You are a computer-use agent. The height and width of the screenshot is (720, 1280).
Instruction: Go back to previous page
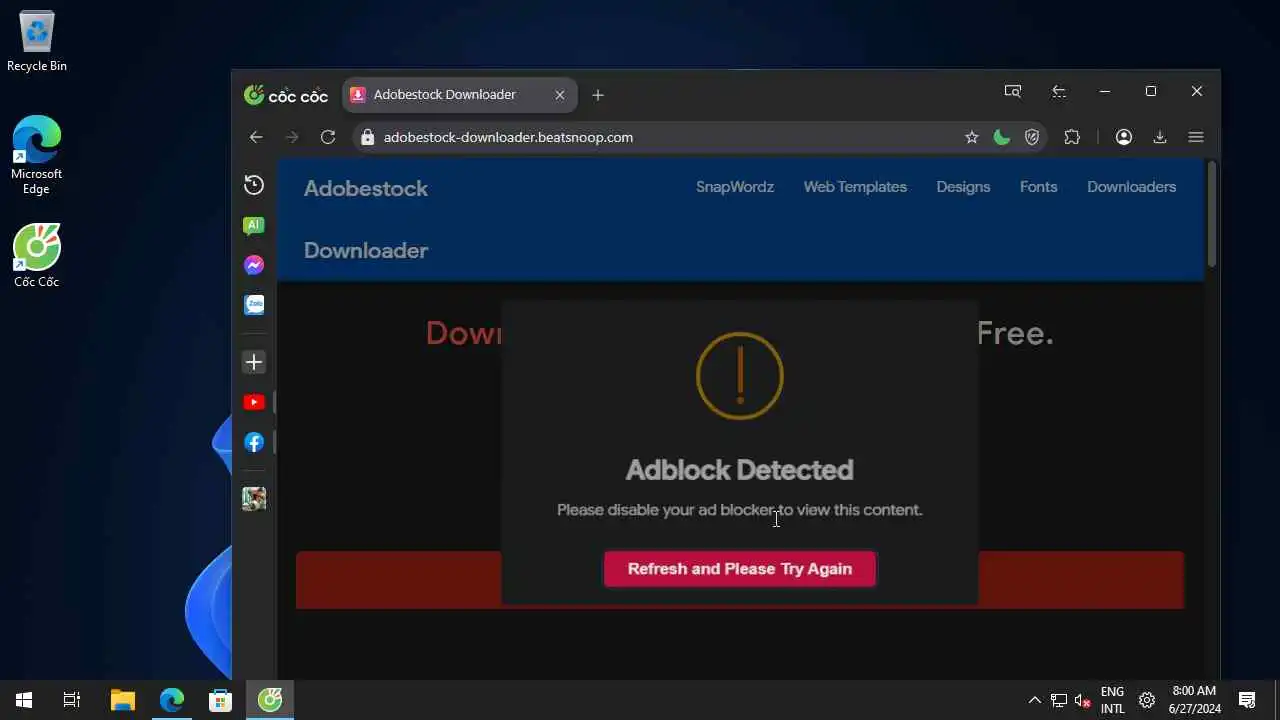(x=256, y=137)
